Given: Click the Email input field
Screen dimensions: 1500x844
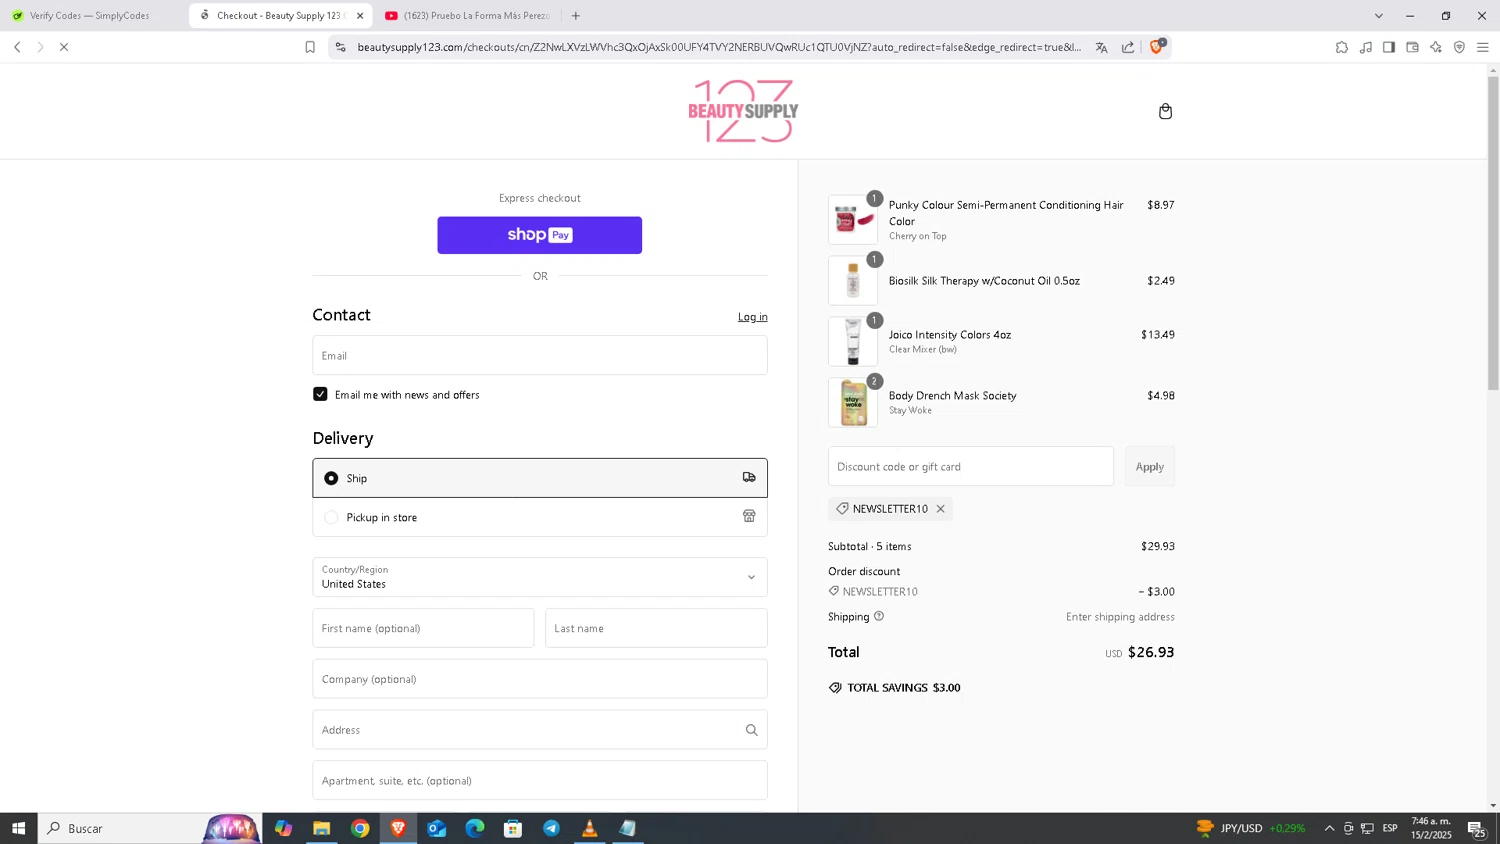Looking at the screenshot, I should (x=540, y=355).
